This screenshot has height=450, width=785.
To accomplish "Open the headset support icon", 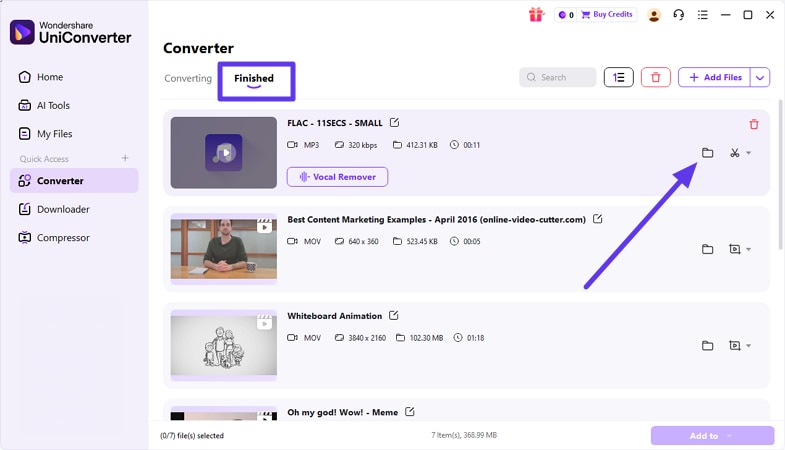I will 678,15.
